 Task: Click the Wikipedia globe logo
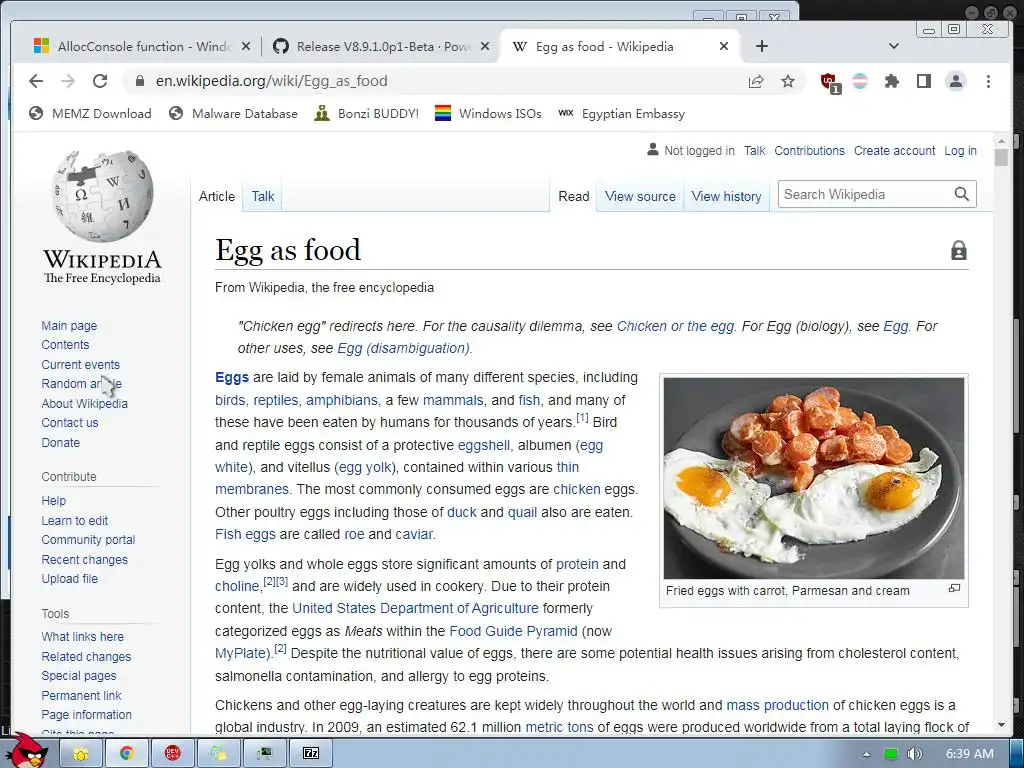(x=103, y=196)
